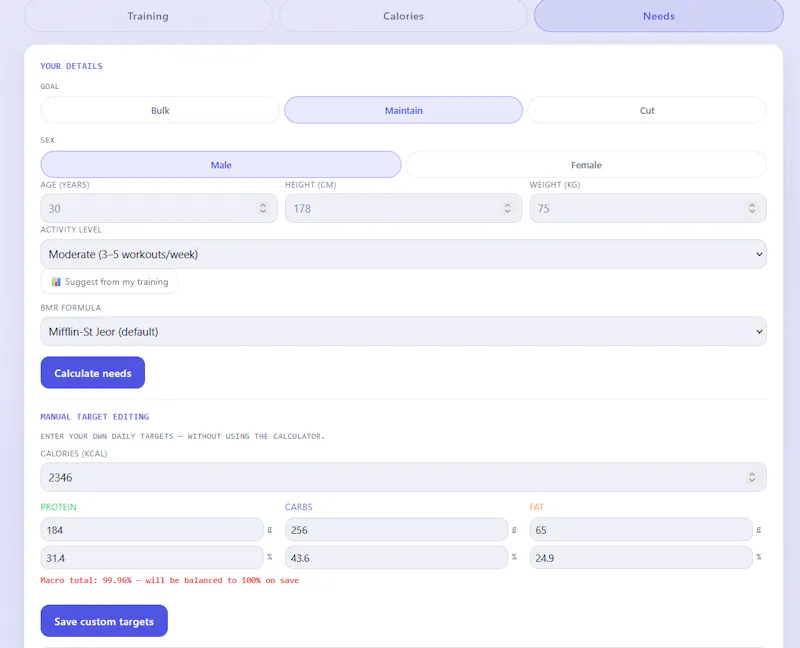800x648 pixels.
Task: Click the FAT label
Action: 536,507
